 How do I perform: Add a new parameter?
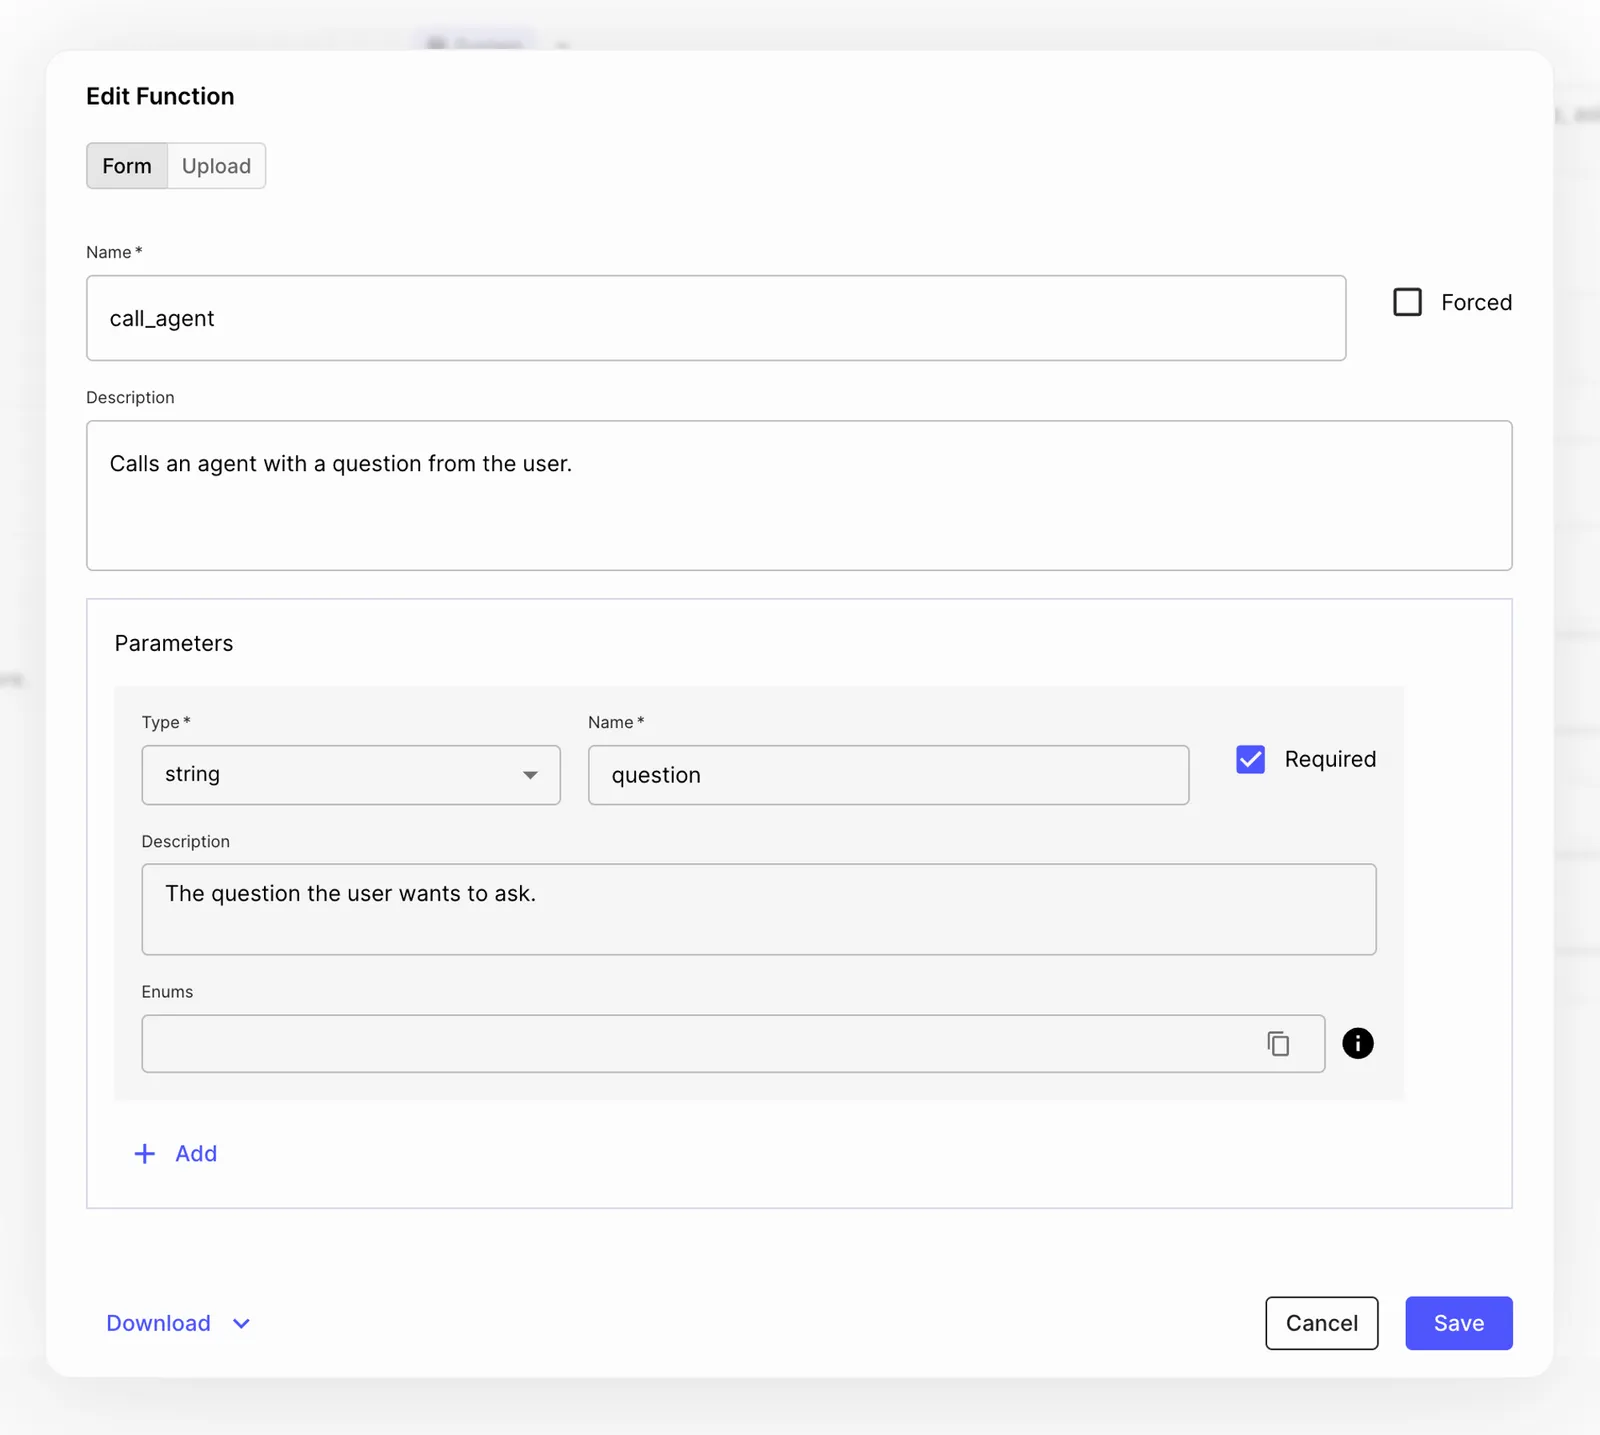click(x=176, y=1154)
